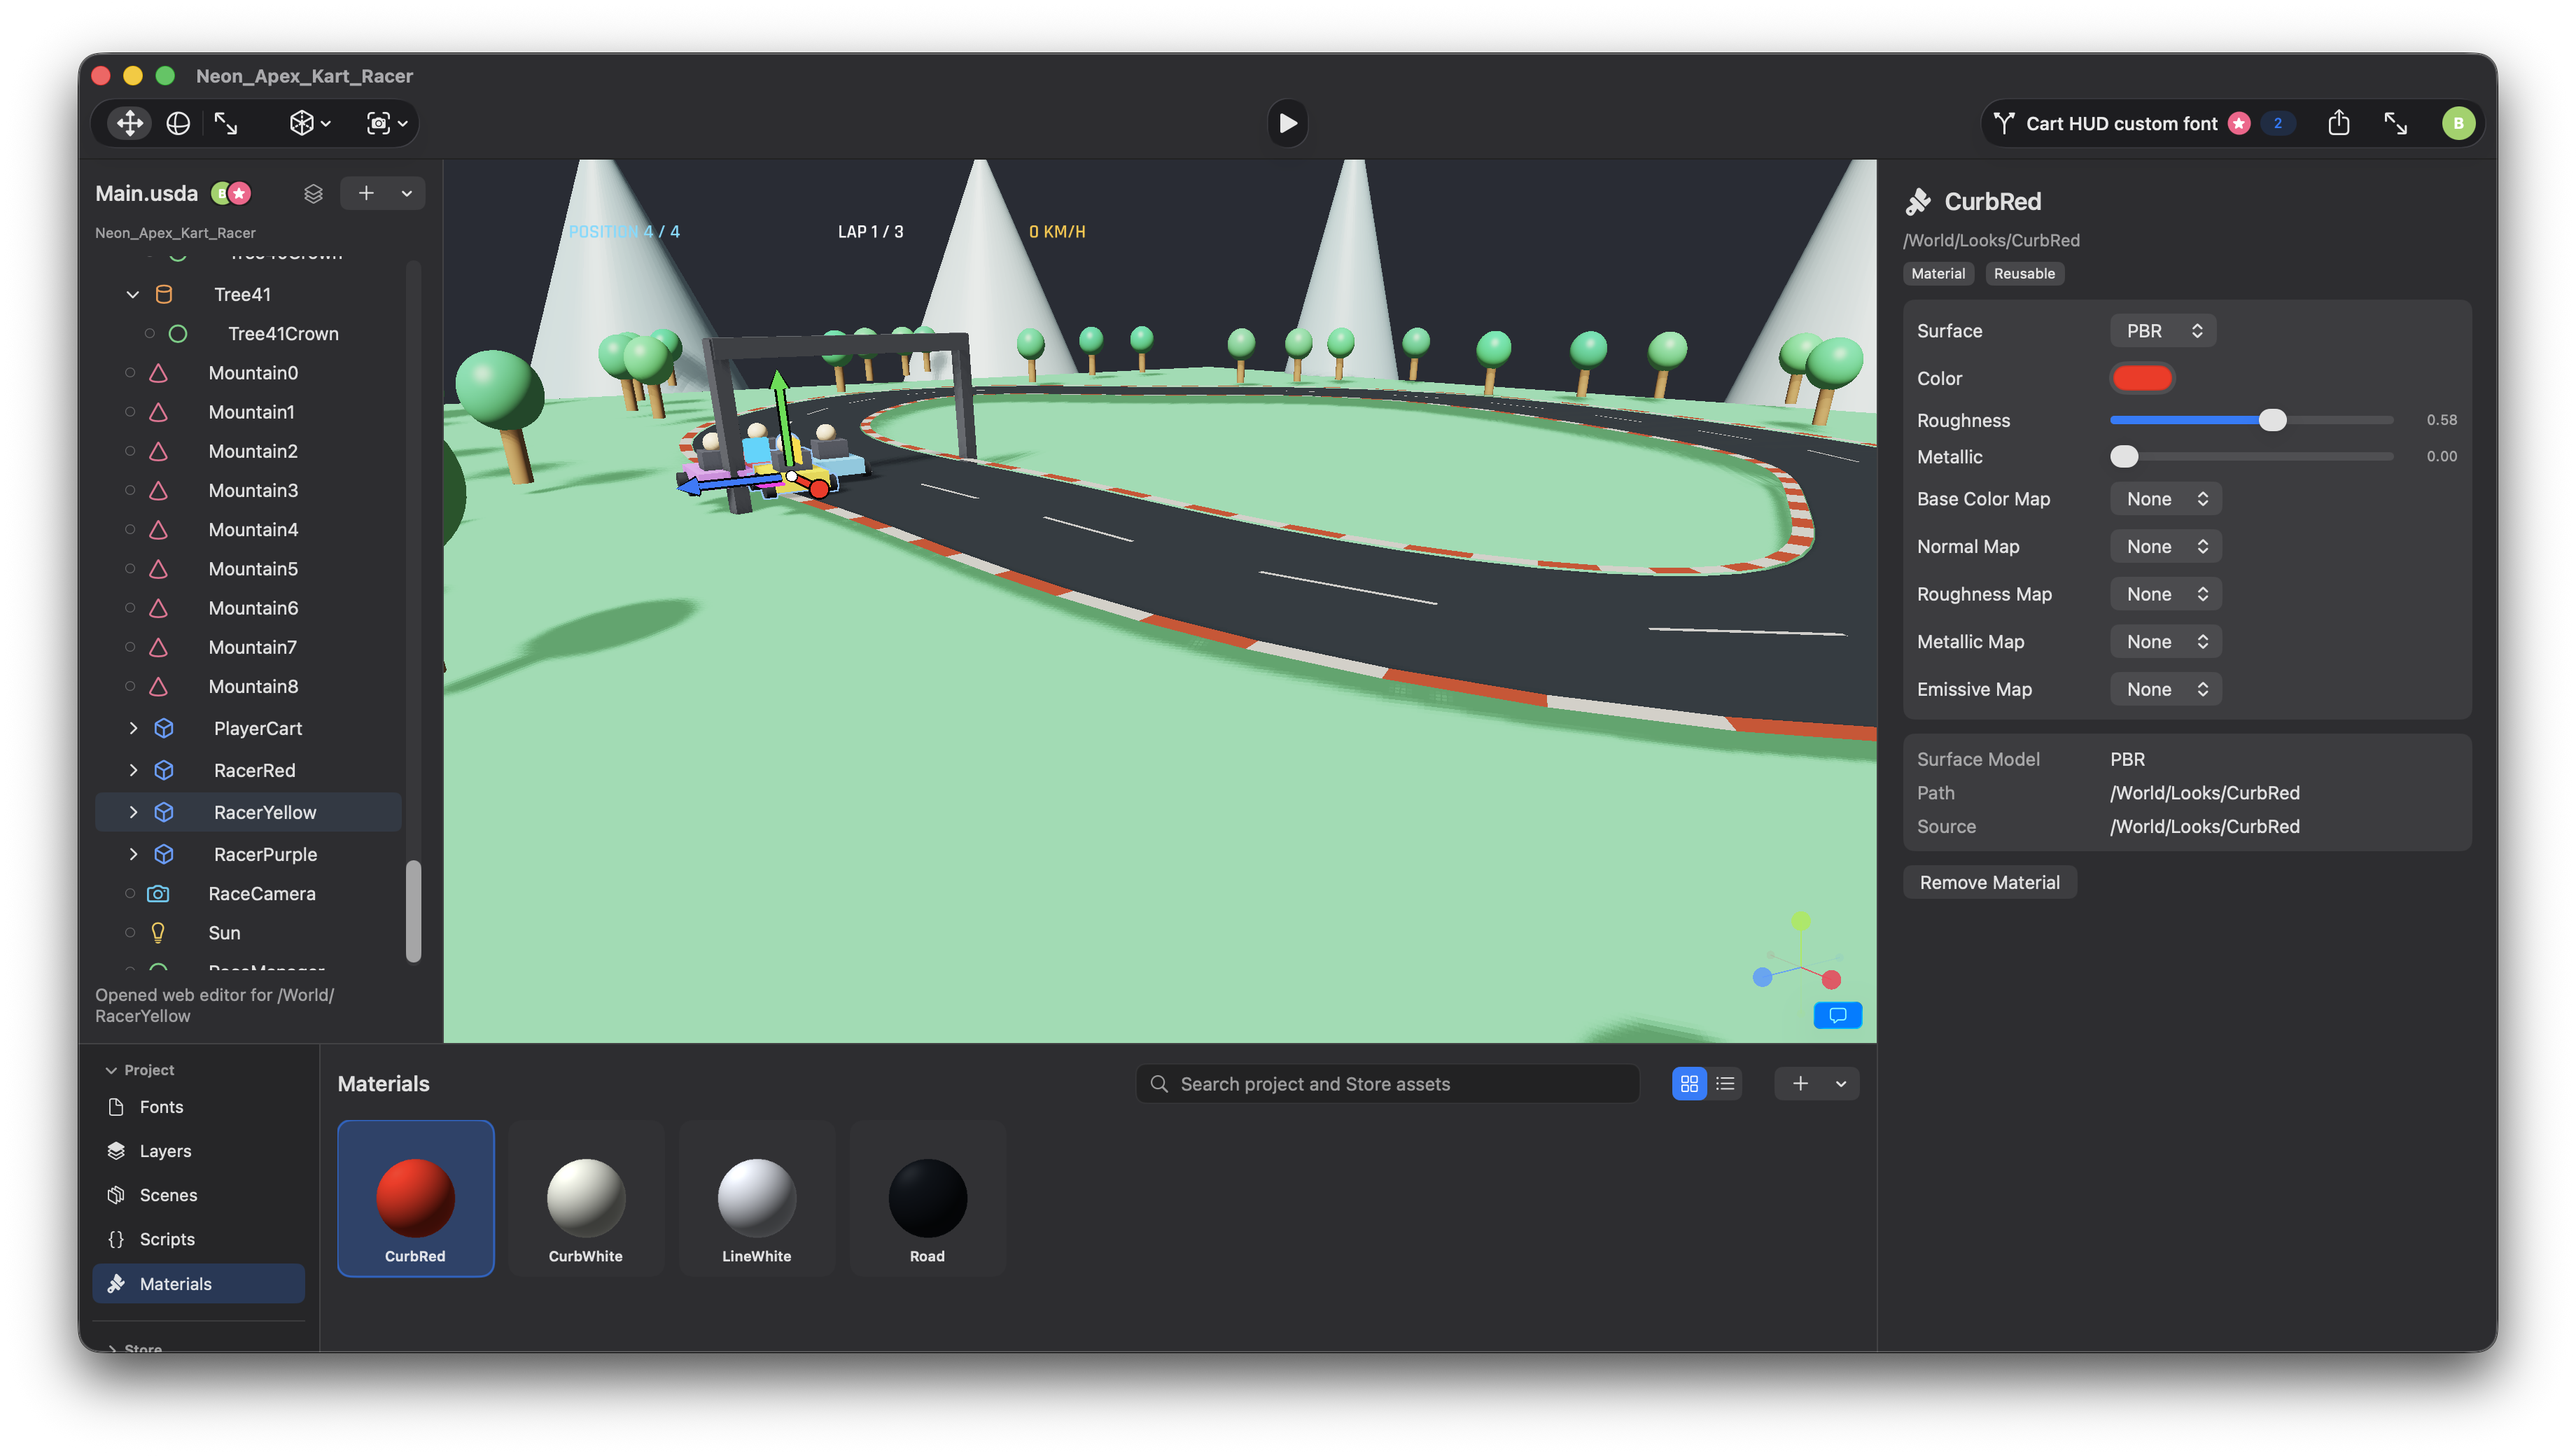Open the camera view options menu
2576x1456 pixels.
[x=387, y=123]
